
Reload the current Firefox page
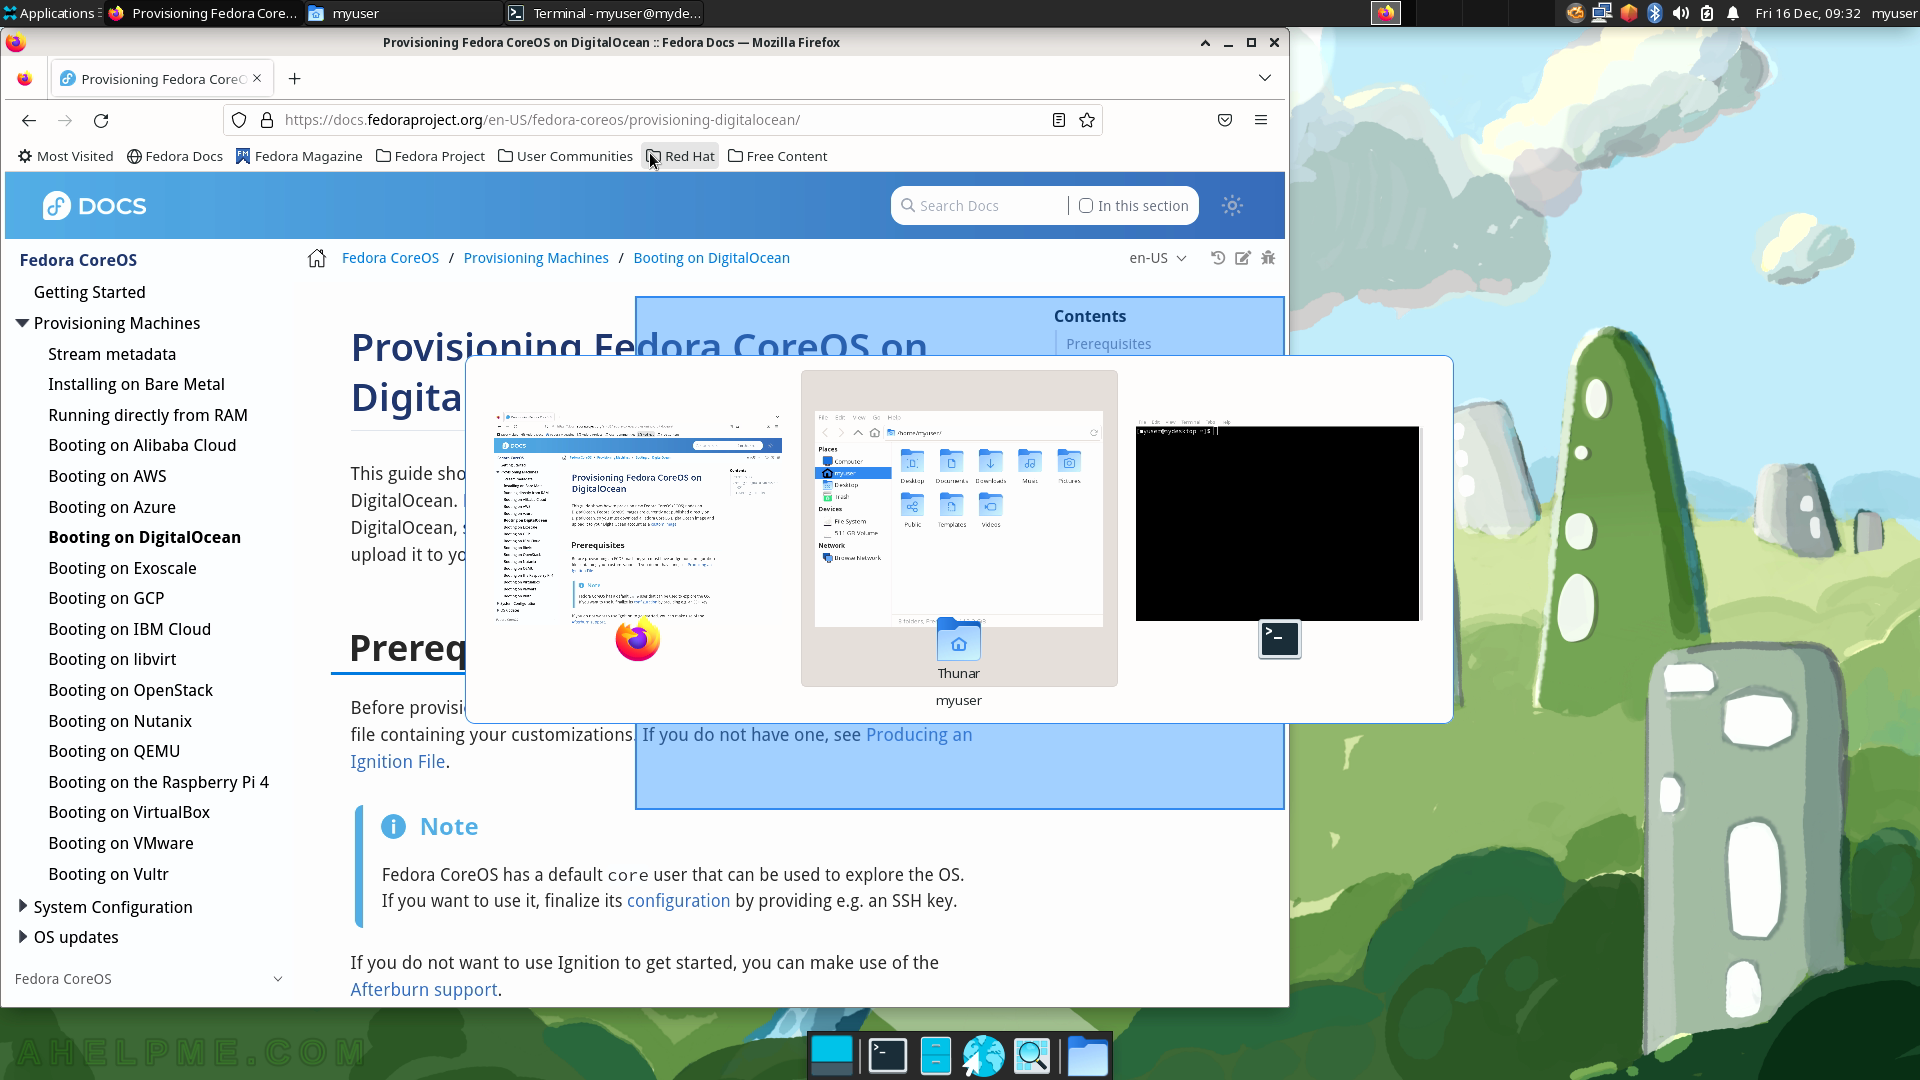pos(101,120)
